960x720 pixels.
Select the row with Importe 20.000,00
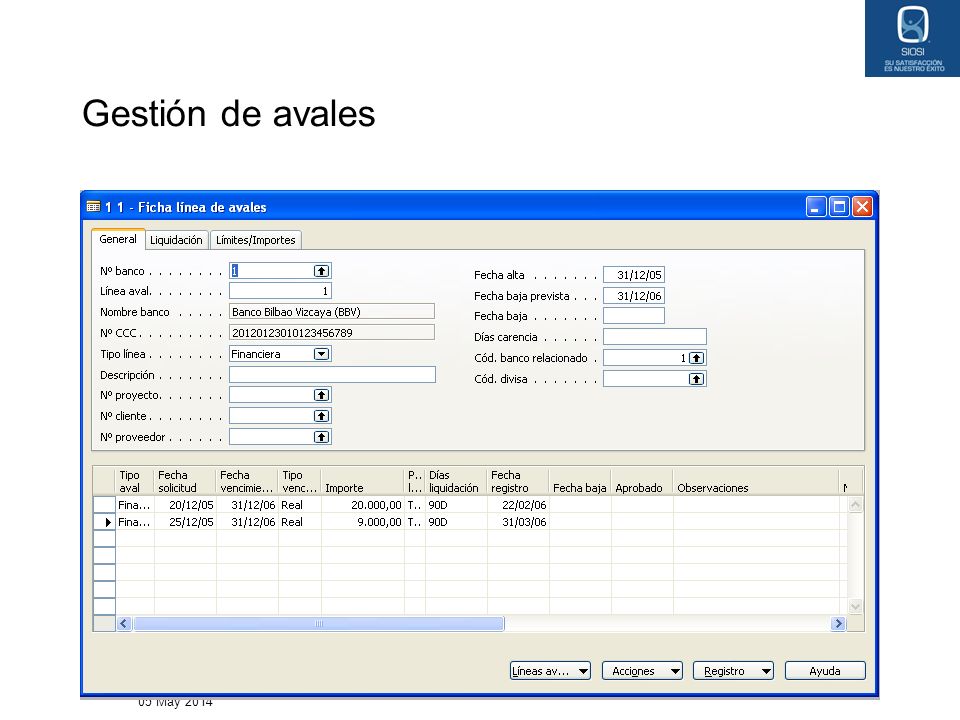(470, 505)
